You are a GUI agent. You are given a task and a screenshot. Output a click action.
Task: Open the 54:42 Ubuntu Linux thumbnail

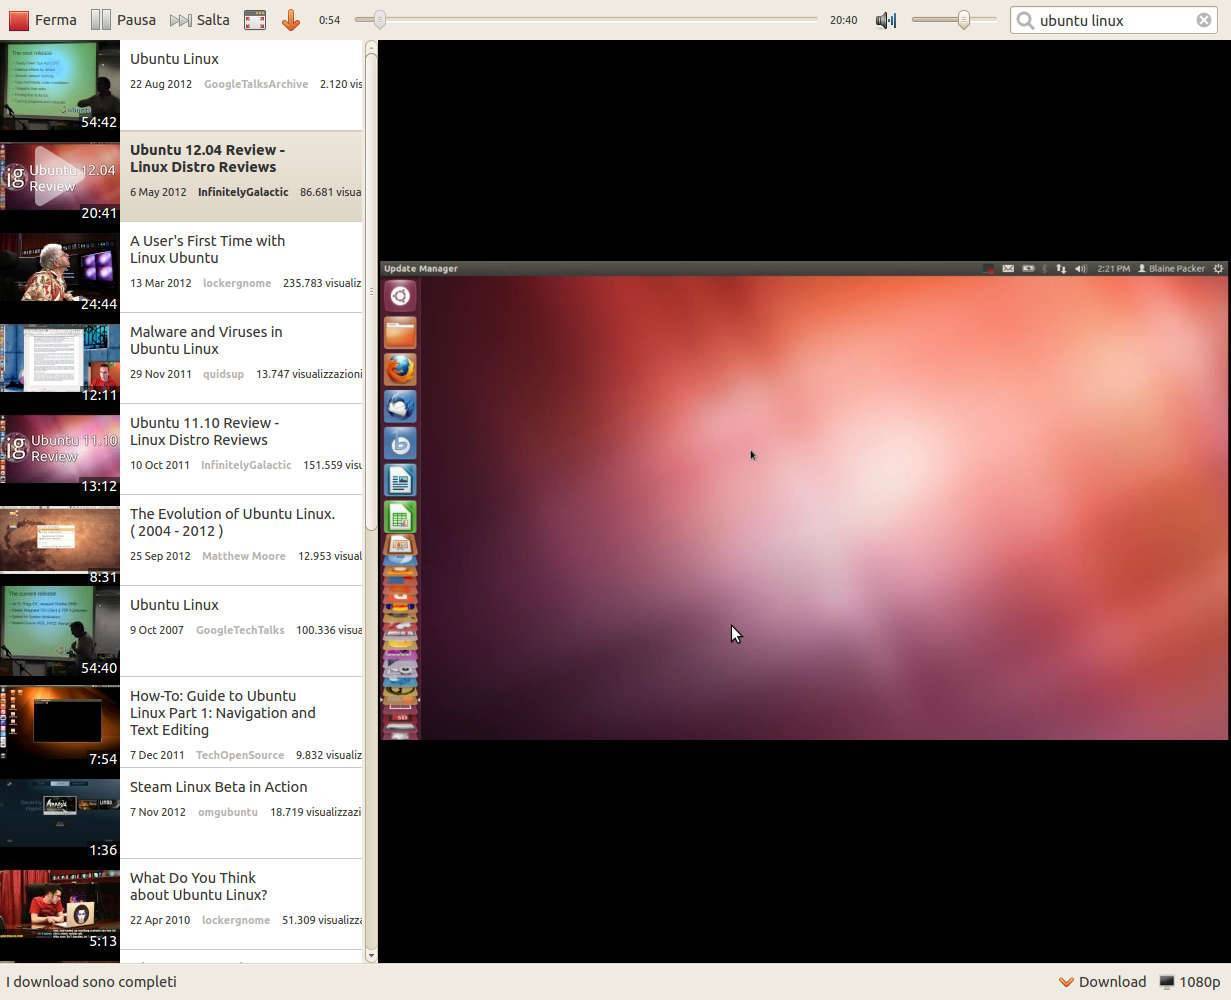tap(60, 86)
